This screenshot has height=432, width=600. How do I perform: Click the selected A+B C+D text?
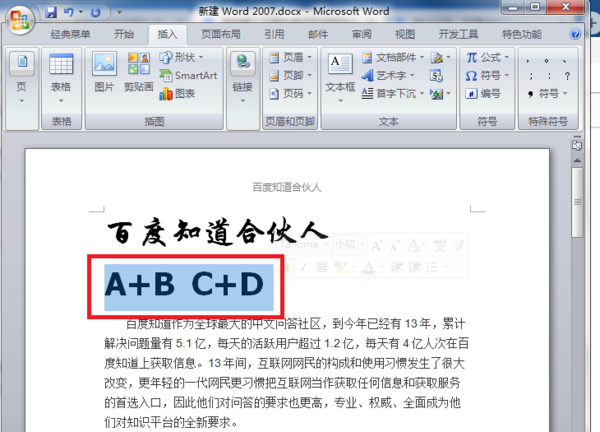184,285
